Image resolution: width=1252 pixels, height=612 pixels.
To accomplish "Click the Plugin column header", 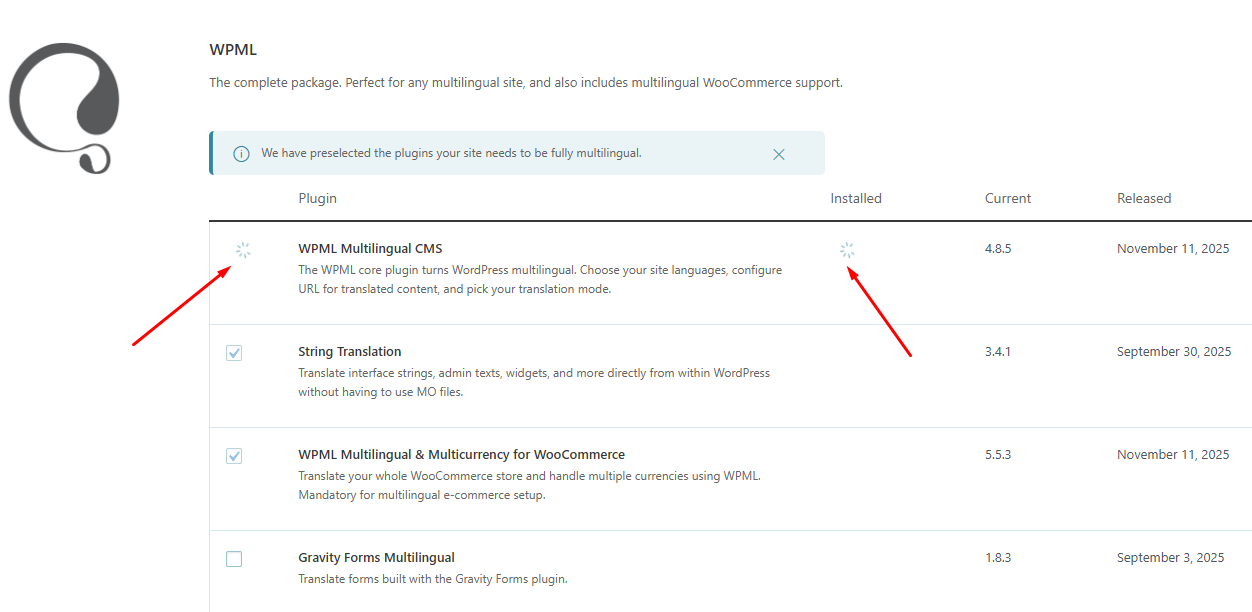I will pyautogui.click(x=317, y=198).
